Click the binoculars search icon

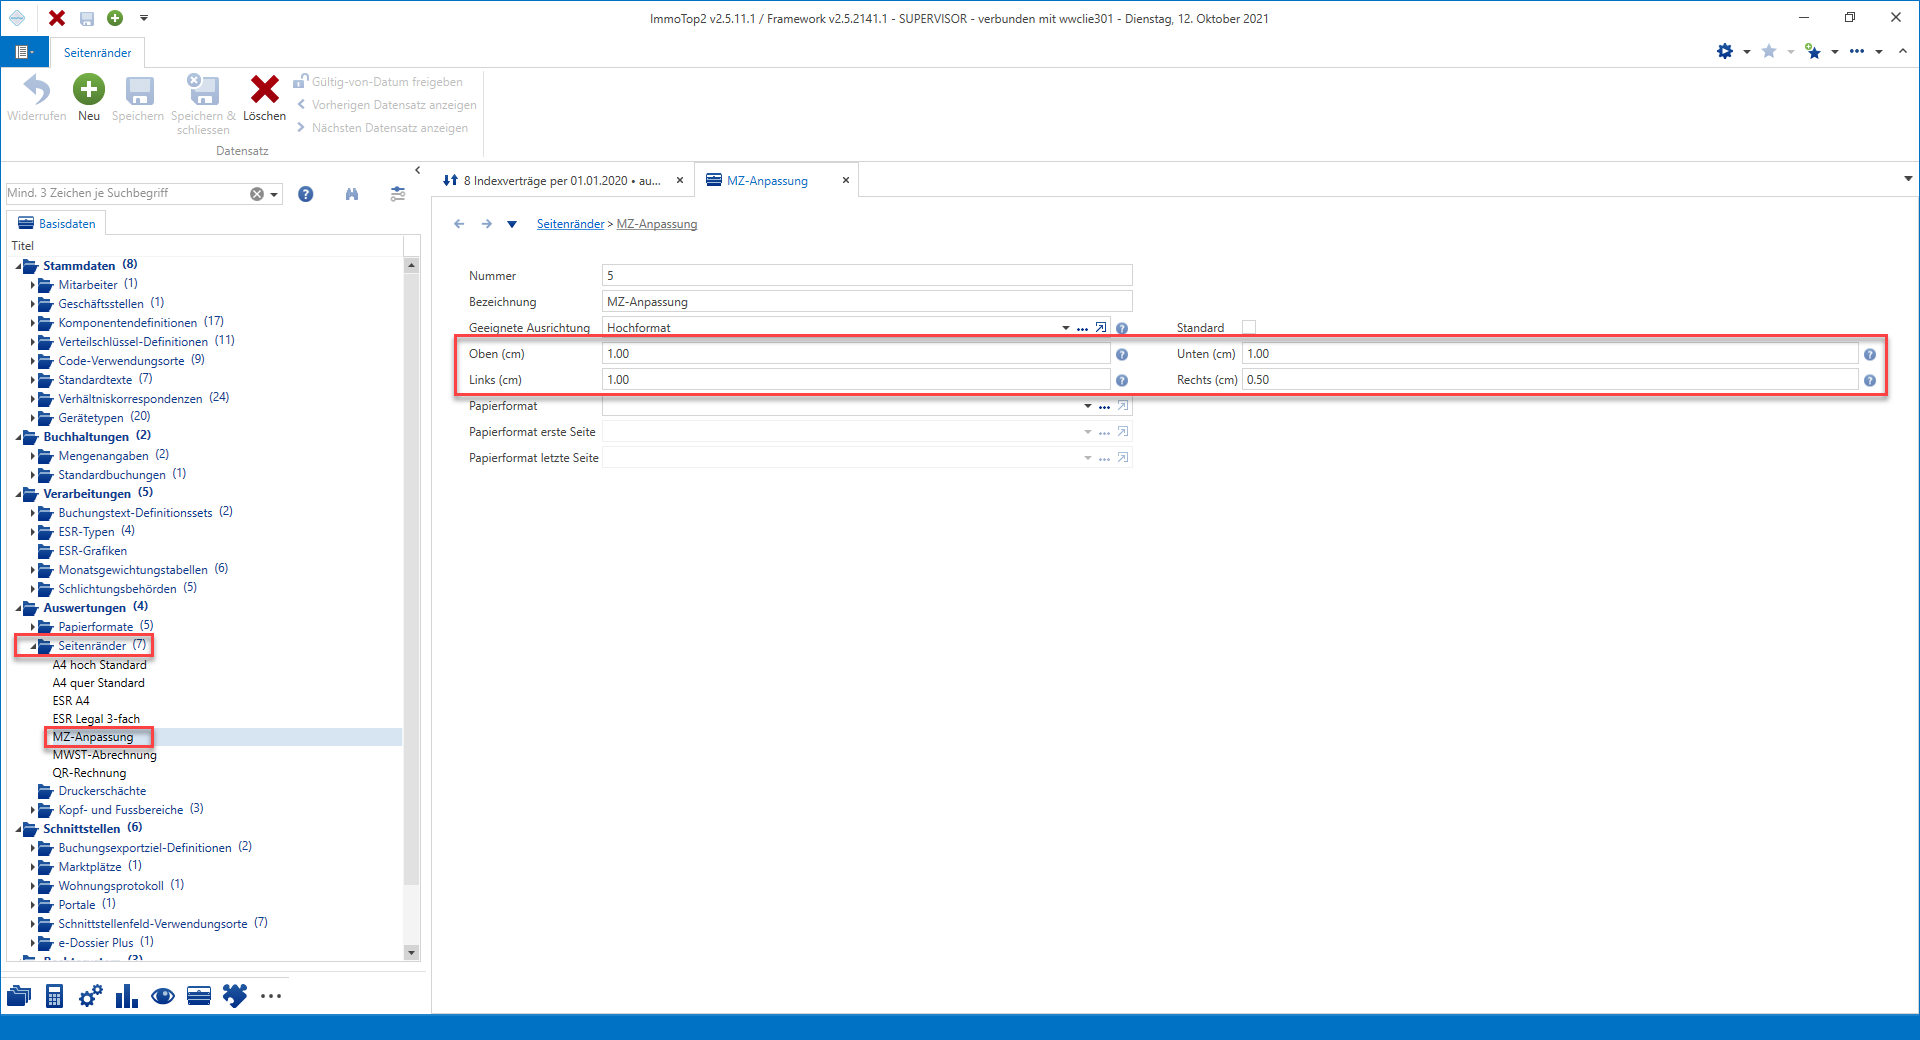[352, 194]
